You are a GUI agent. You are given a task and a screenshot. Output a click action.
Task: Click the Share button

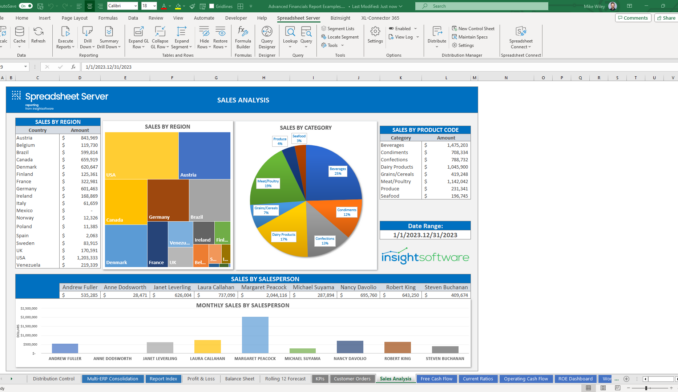click(666, 18)
